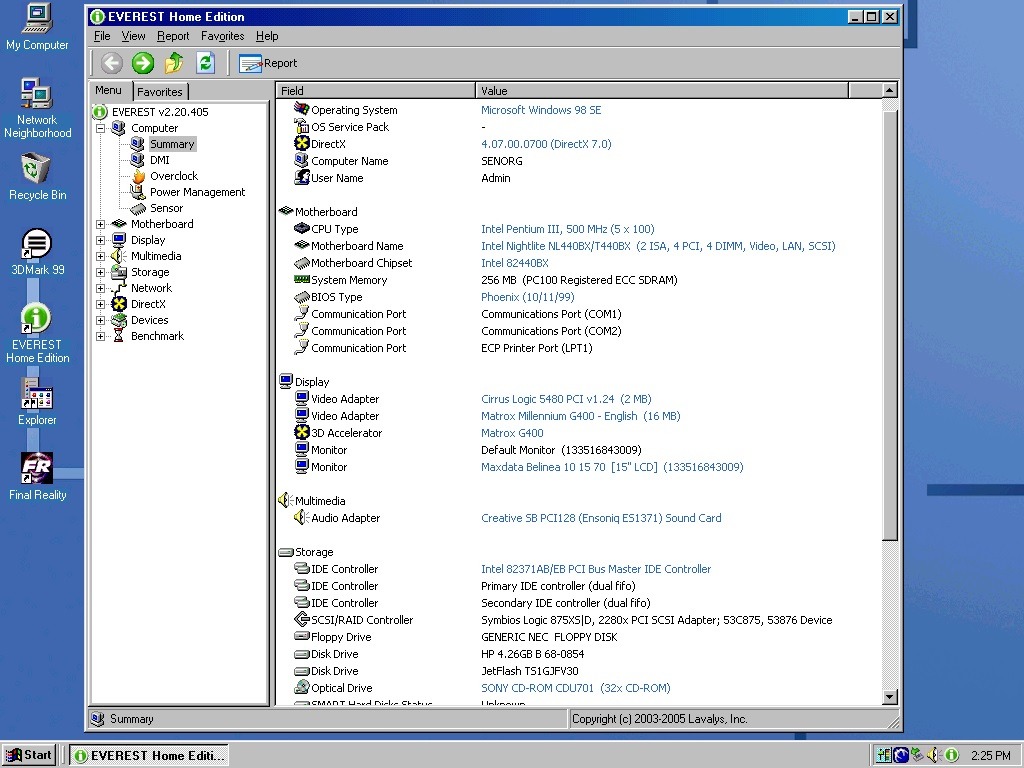Open the Explorer desktop shortcut
Image resolution: width=1024 pixels, height=768 pixels.
click(x=37, y=402)
